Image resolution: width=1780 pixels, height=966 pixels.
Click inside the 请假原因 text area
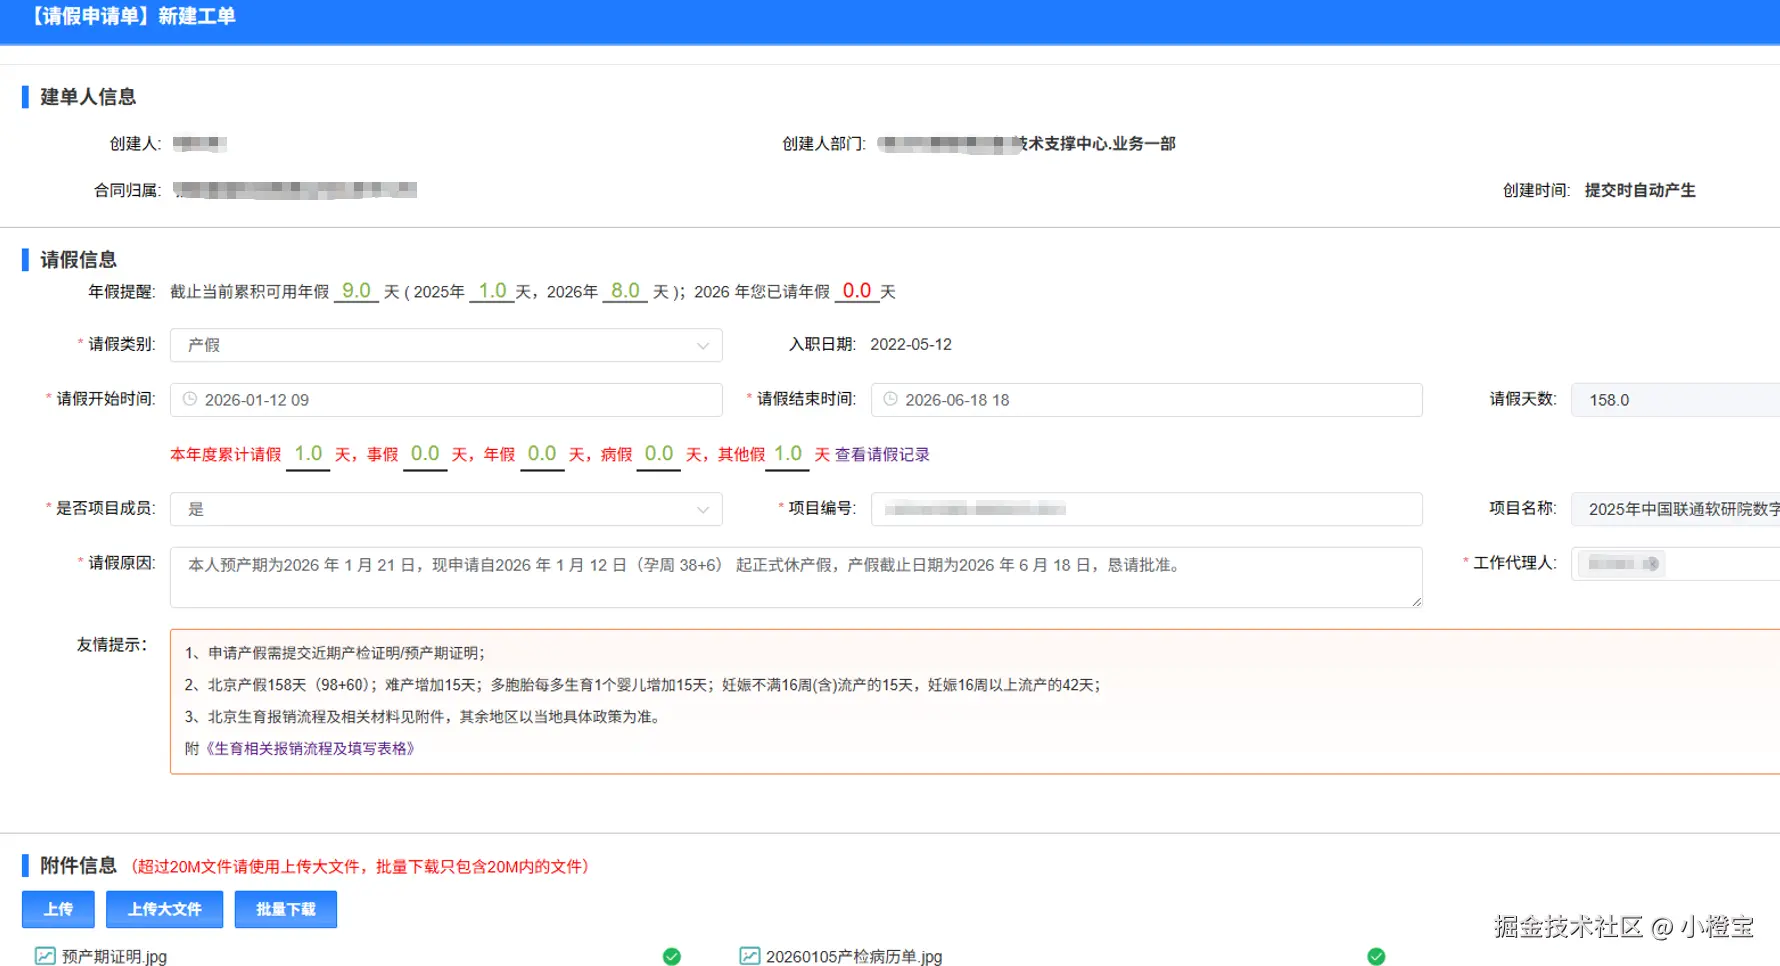795,577
